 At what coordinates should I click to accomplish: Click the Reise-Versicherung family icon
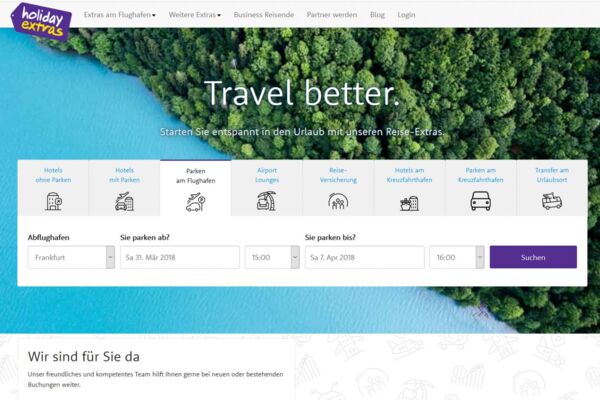(x=338, y=201)
